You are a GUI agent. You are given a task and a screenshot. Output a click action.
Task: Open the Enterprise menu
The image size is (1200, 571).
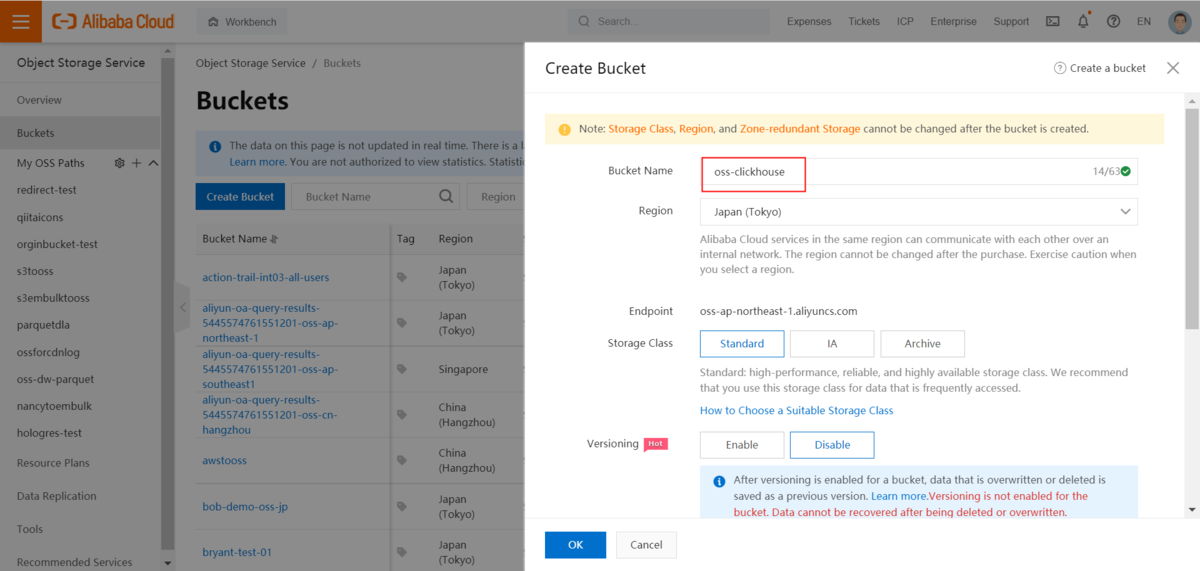tap(953, 21)
